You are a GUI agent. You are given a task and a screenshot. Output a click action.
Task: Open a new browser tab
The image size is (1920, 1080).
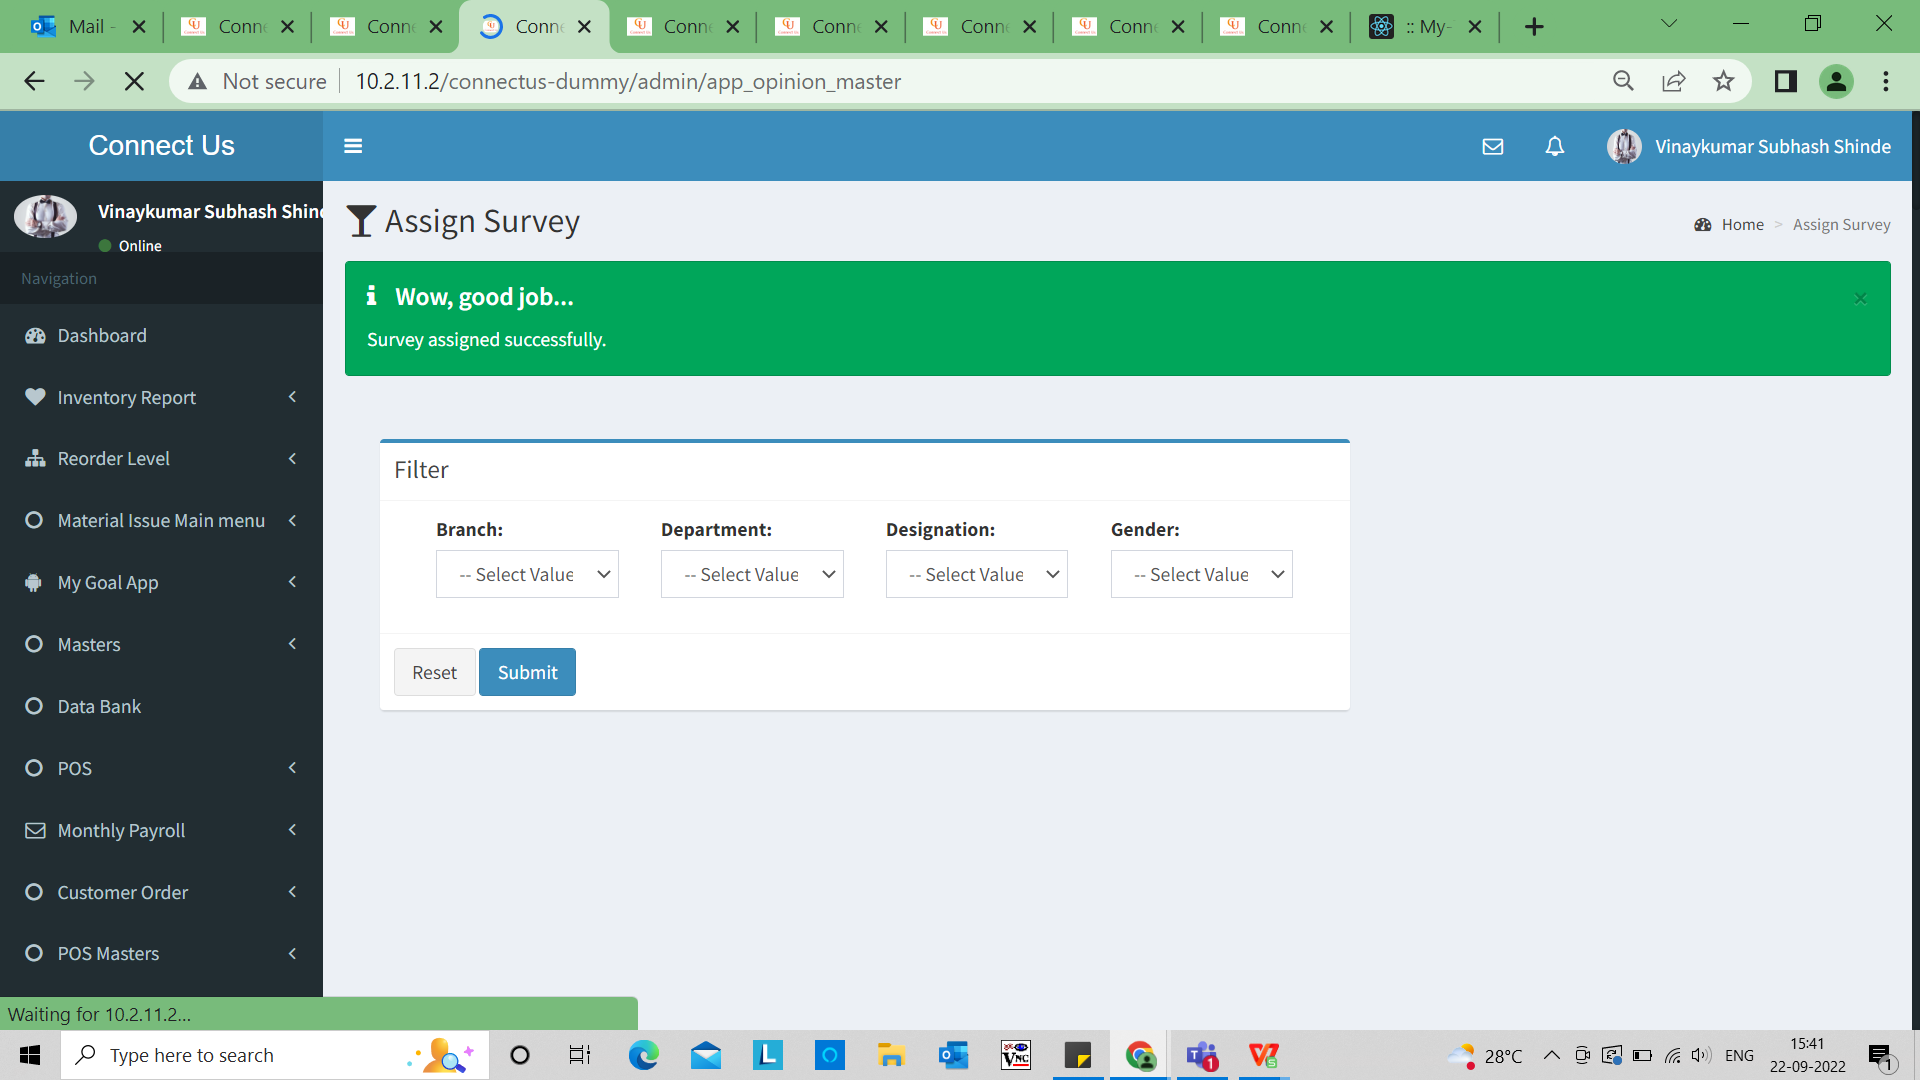pos(1534,27)
